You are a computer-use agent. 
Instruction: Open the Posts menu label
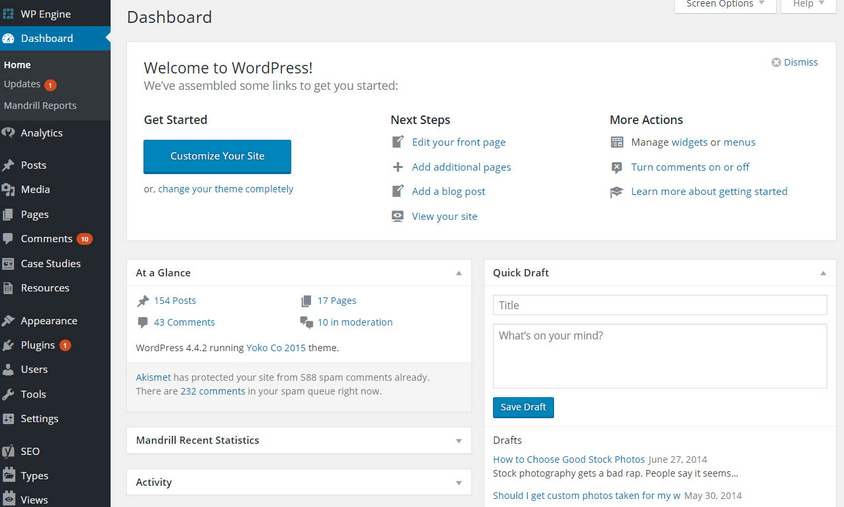[33, 165]
